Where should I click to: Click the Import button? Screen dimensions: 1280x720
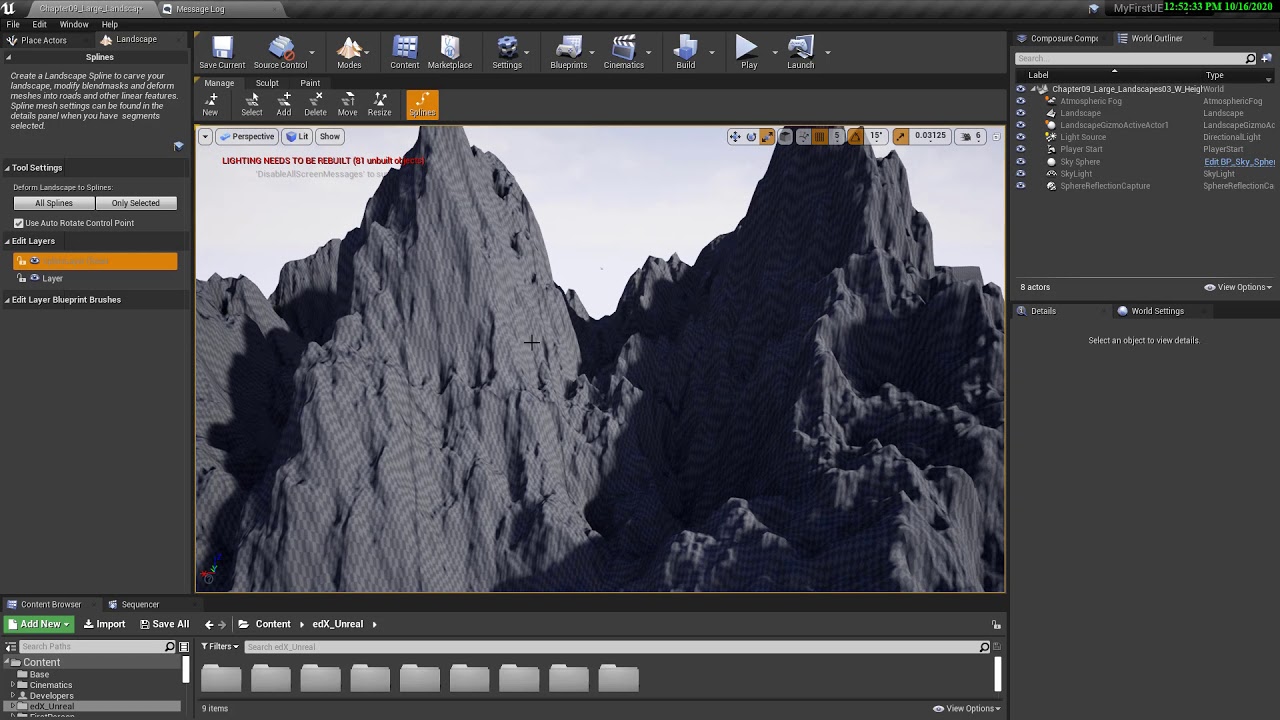105,624
